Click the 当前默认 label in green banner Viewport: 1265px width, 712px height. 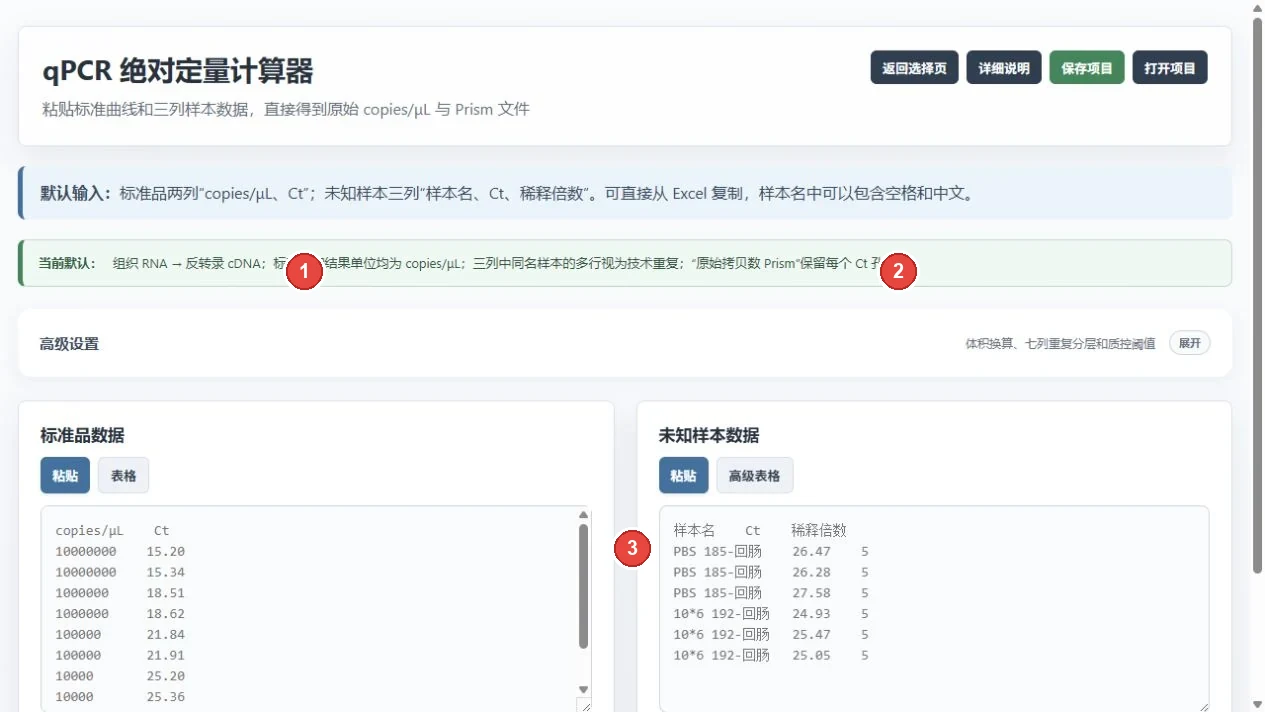pyautogui.click(x=67, y=263)
